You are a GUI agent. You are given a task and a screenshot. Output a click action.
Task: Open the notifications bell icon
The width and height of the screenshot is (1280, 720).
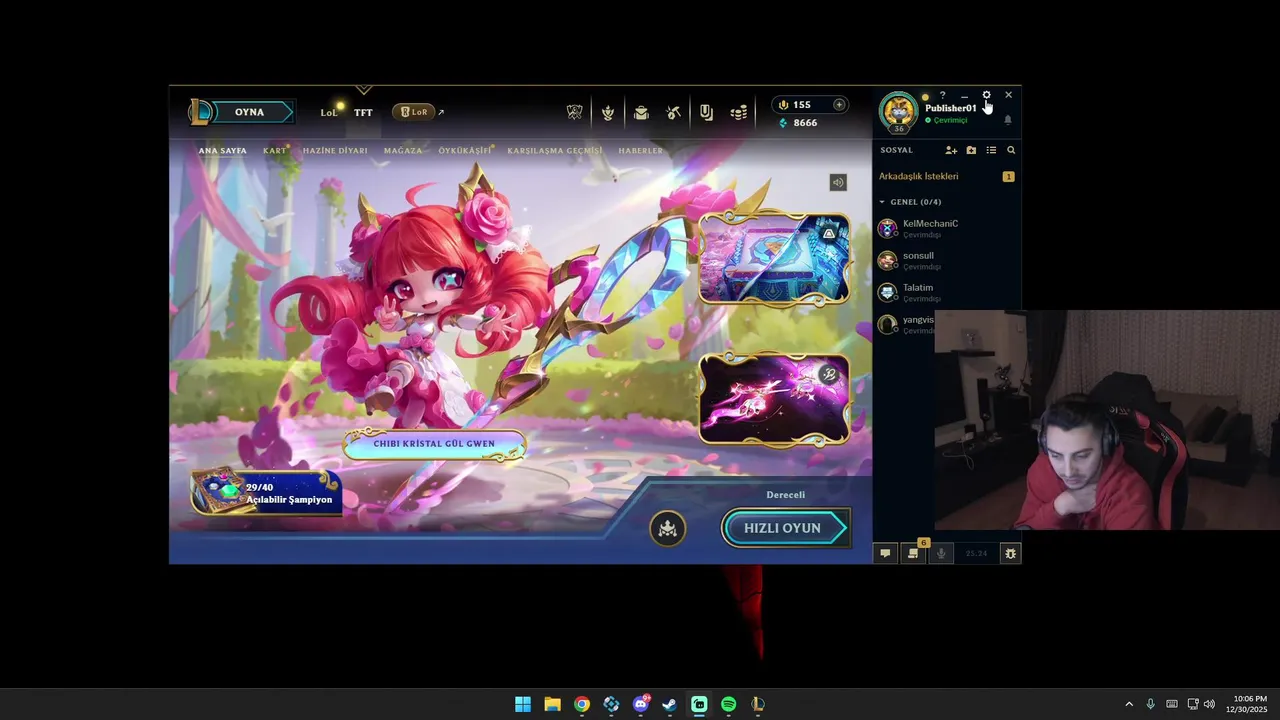[x=1008, y=120]
